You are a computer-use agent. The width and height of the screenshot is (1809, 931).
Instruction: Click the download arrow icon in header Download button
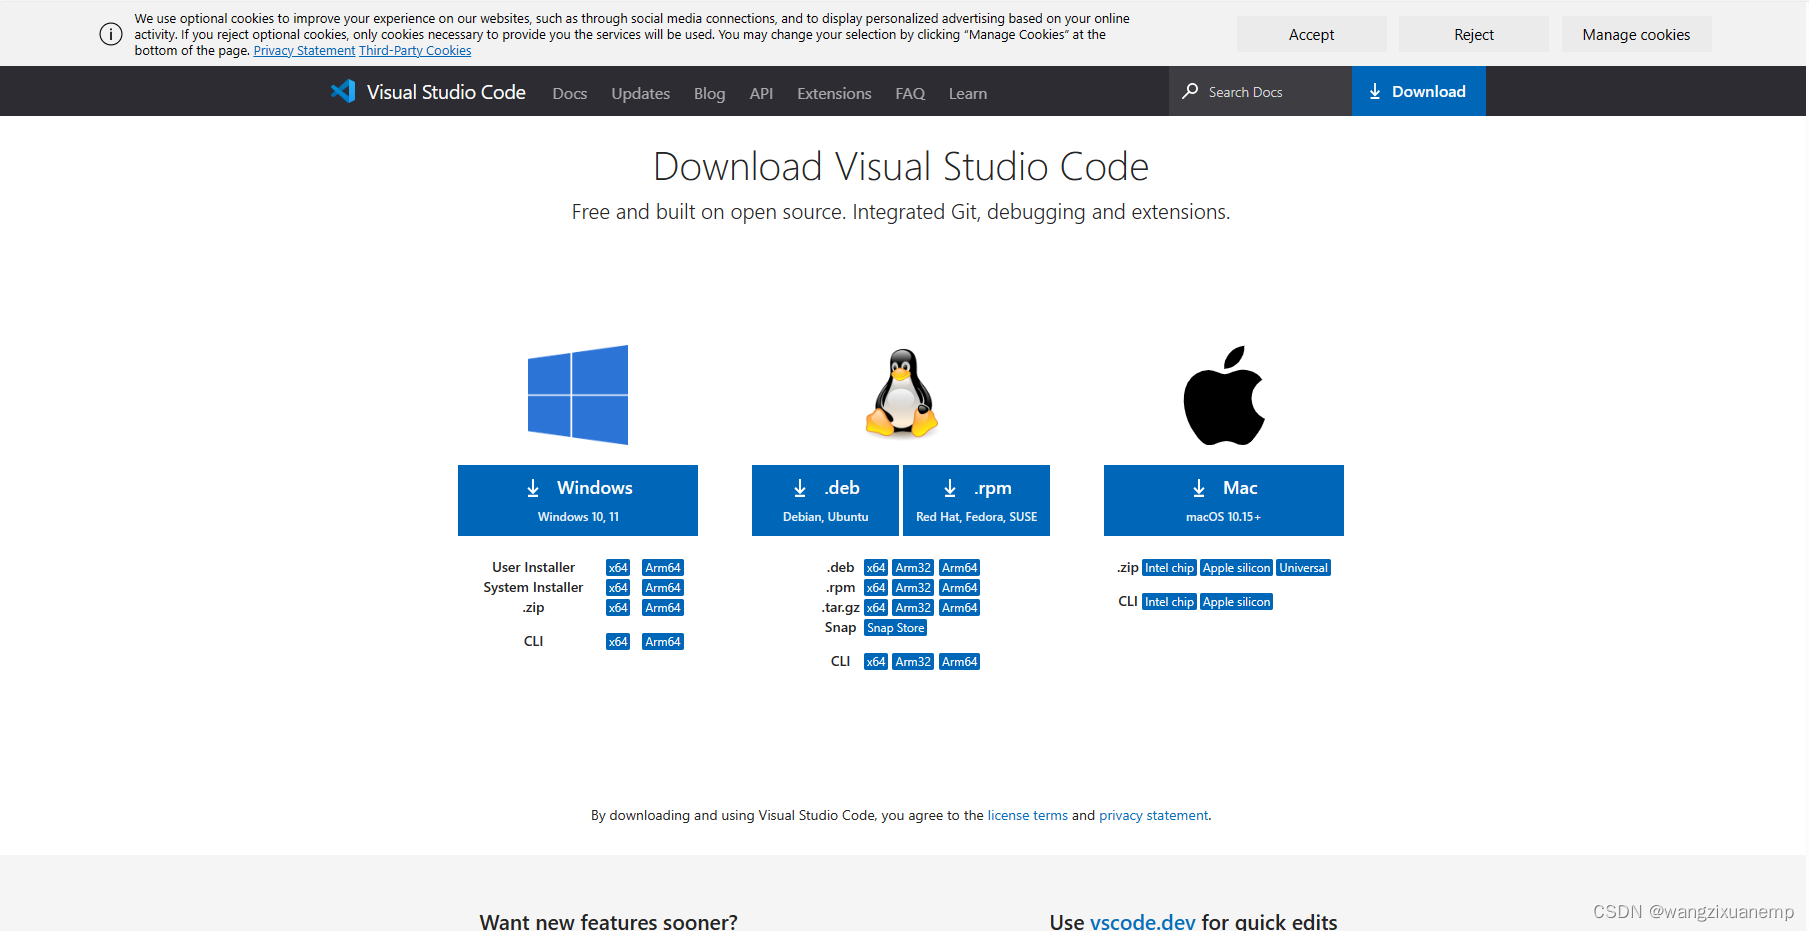pos(1375,91)
